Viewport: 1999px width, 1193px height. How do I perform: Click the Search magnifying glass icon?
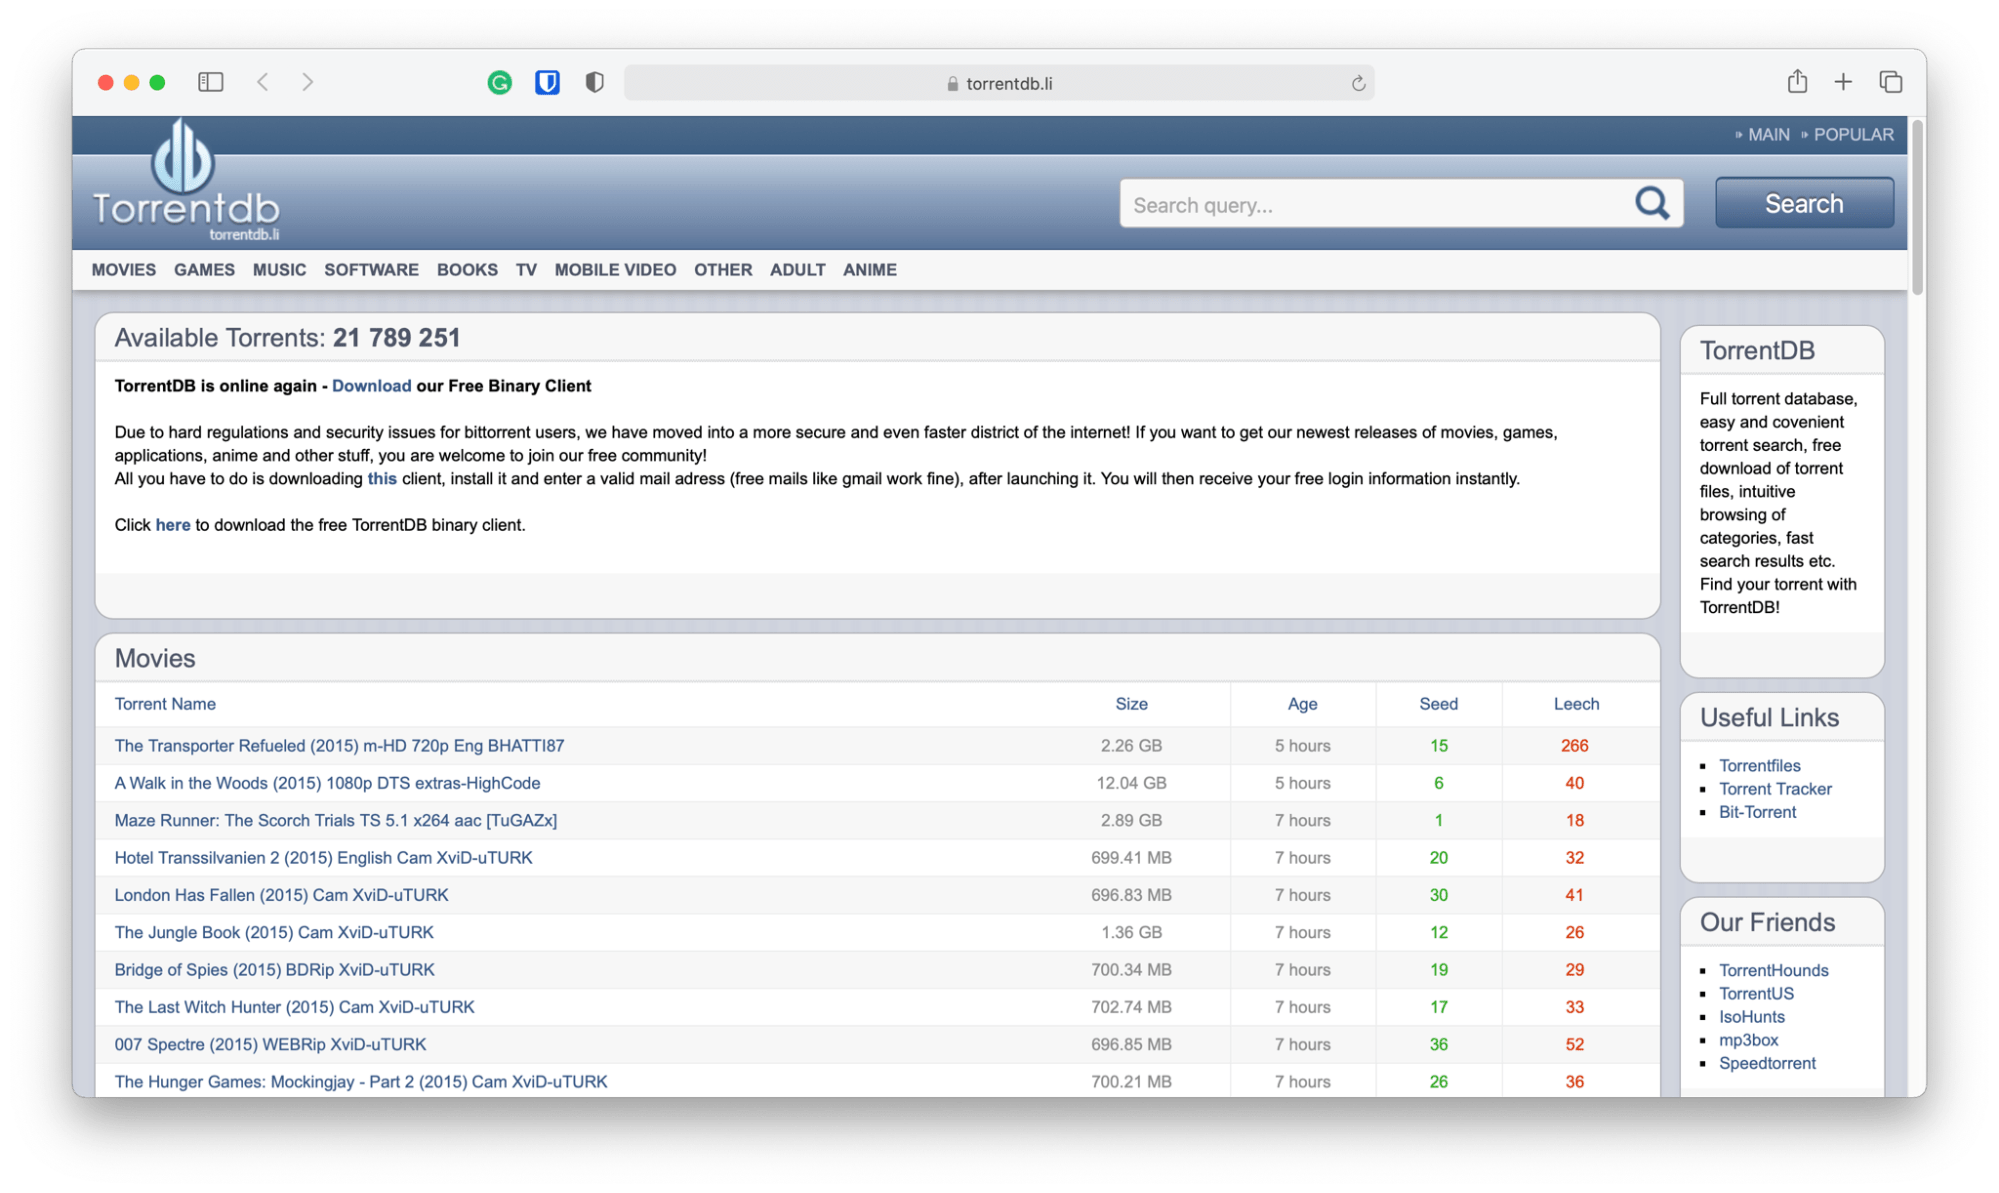(x=1650, y=203)
